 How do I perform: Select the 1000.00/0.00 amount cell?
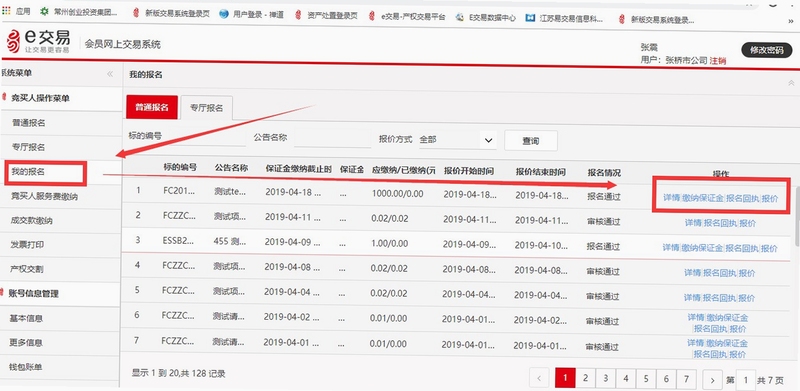[397, 193]
